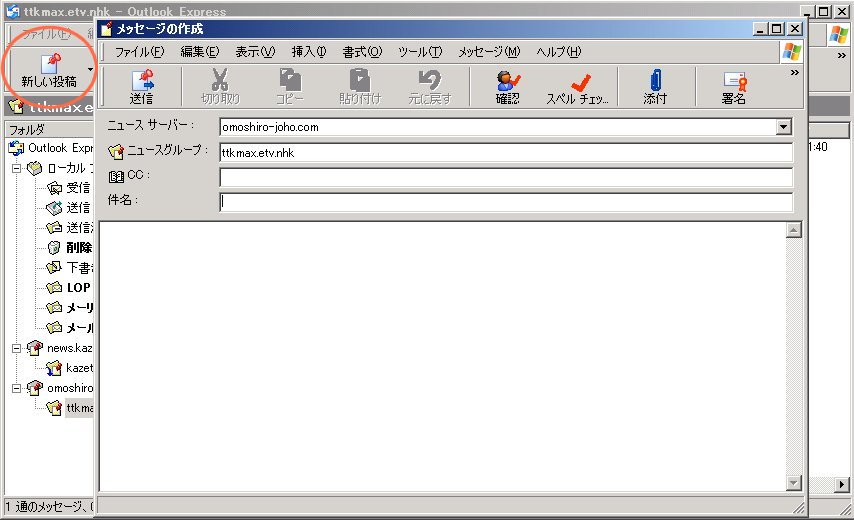Click into the CC input field
This screenshot has width=854, height=520.
506,177
